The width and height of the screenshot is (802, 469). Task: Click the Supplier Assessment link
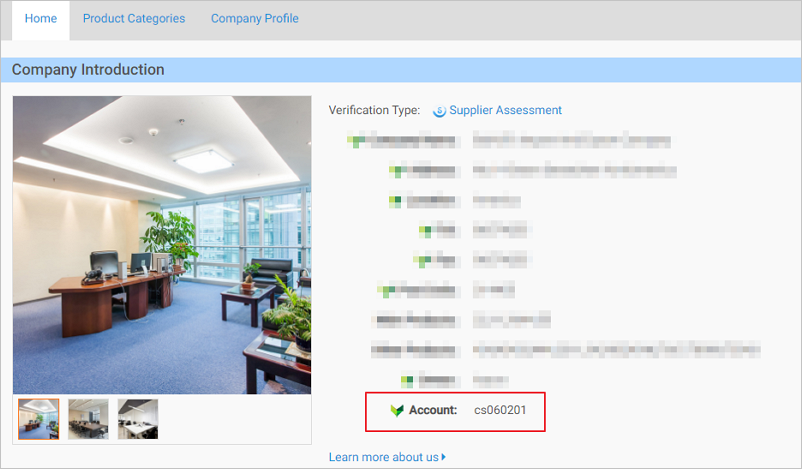[x=505, y=110]
